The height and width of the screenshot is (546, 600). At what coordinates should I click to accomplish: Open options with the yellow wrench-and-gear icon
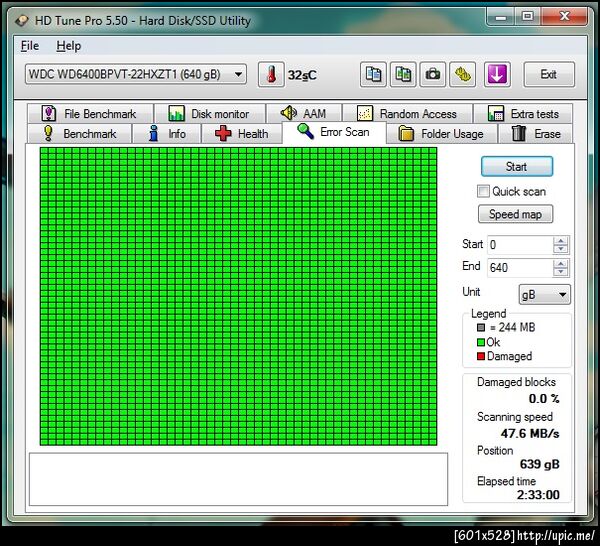(x=463, y=74)
